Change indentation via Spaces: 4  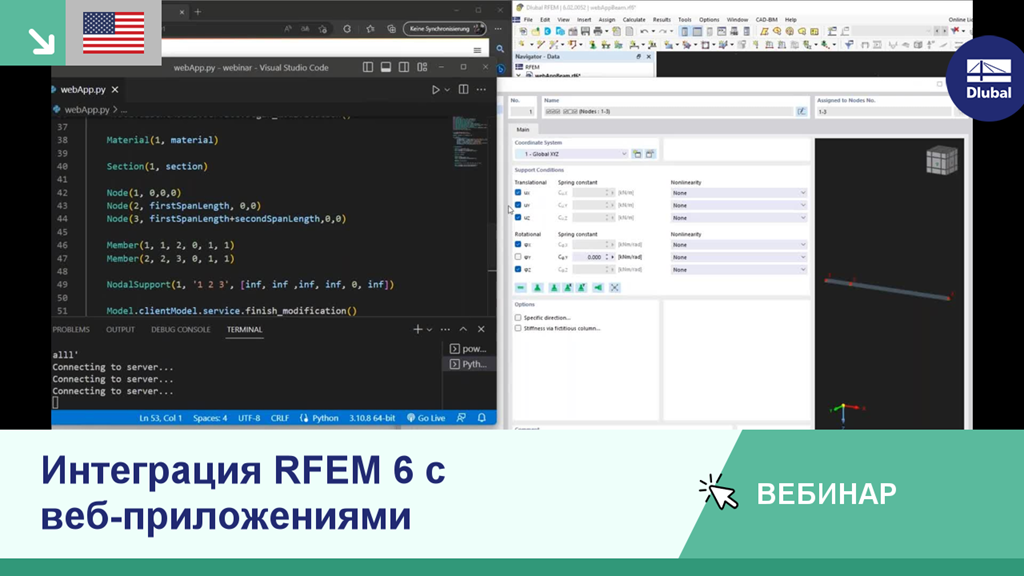point(210,418)
